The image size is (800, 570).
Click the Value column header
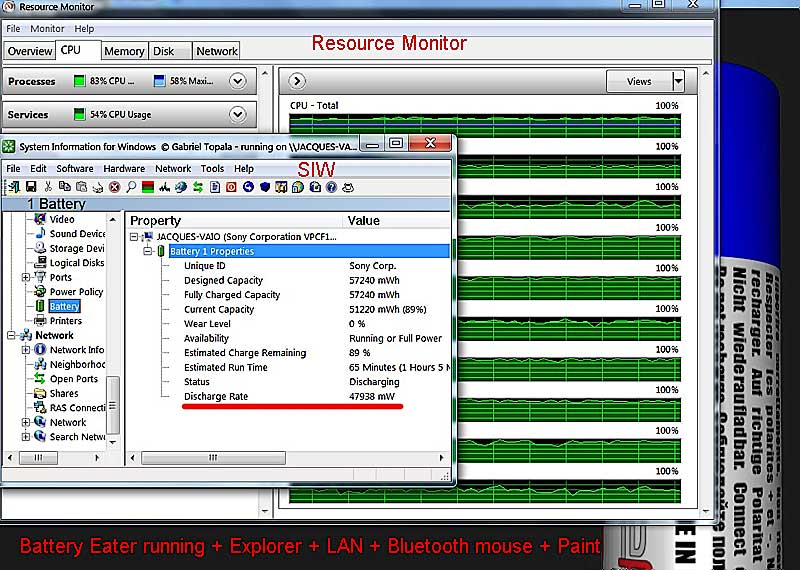pyautogui.click(x=396, y=220)
